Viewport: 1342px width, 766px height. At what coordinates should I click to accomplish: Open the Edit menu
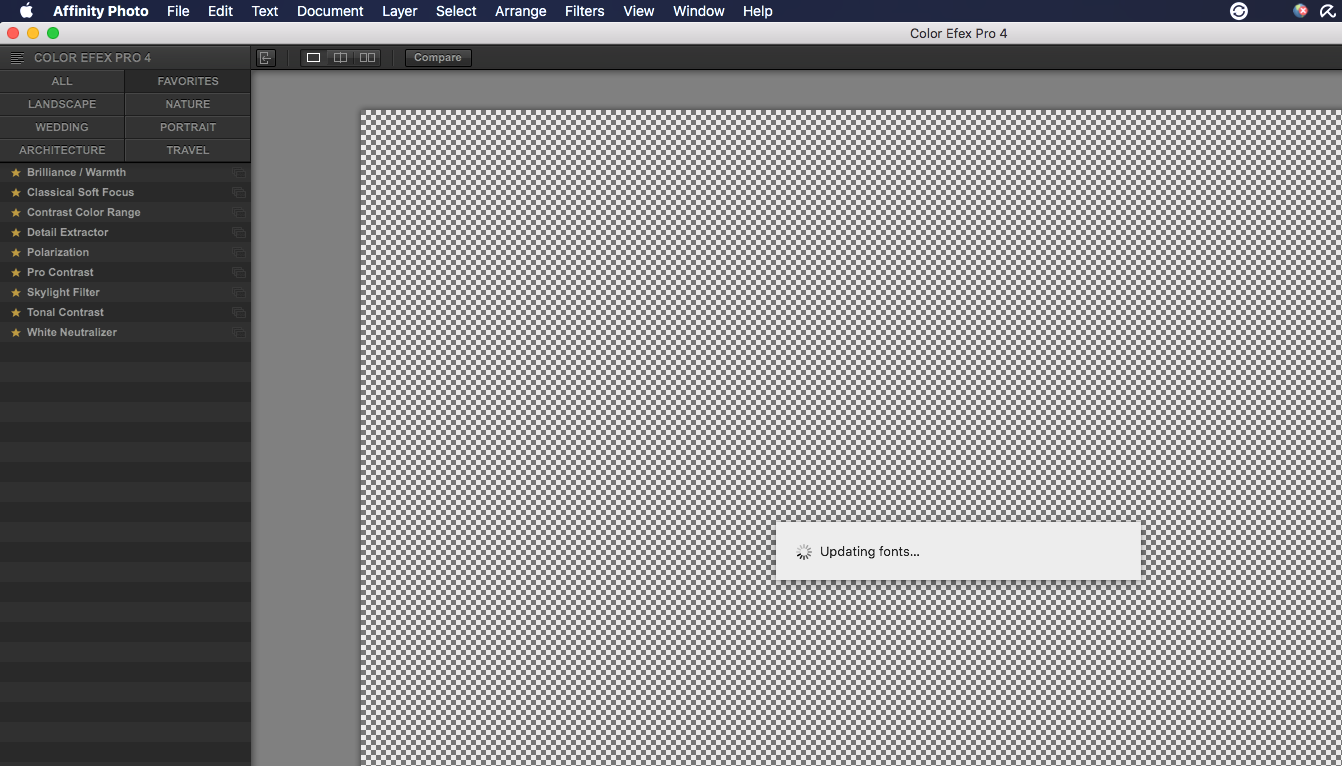point(220,11)
